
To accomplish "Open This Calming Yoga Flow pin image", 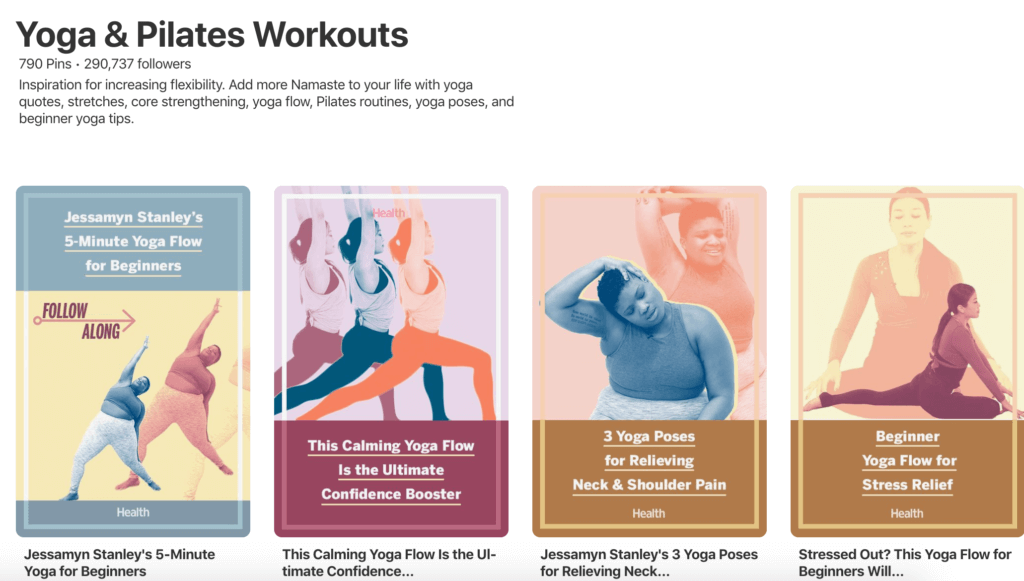I will click(391, 362).
